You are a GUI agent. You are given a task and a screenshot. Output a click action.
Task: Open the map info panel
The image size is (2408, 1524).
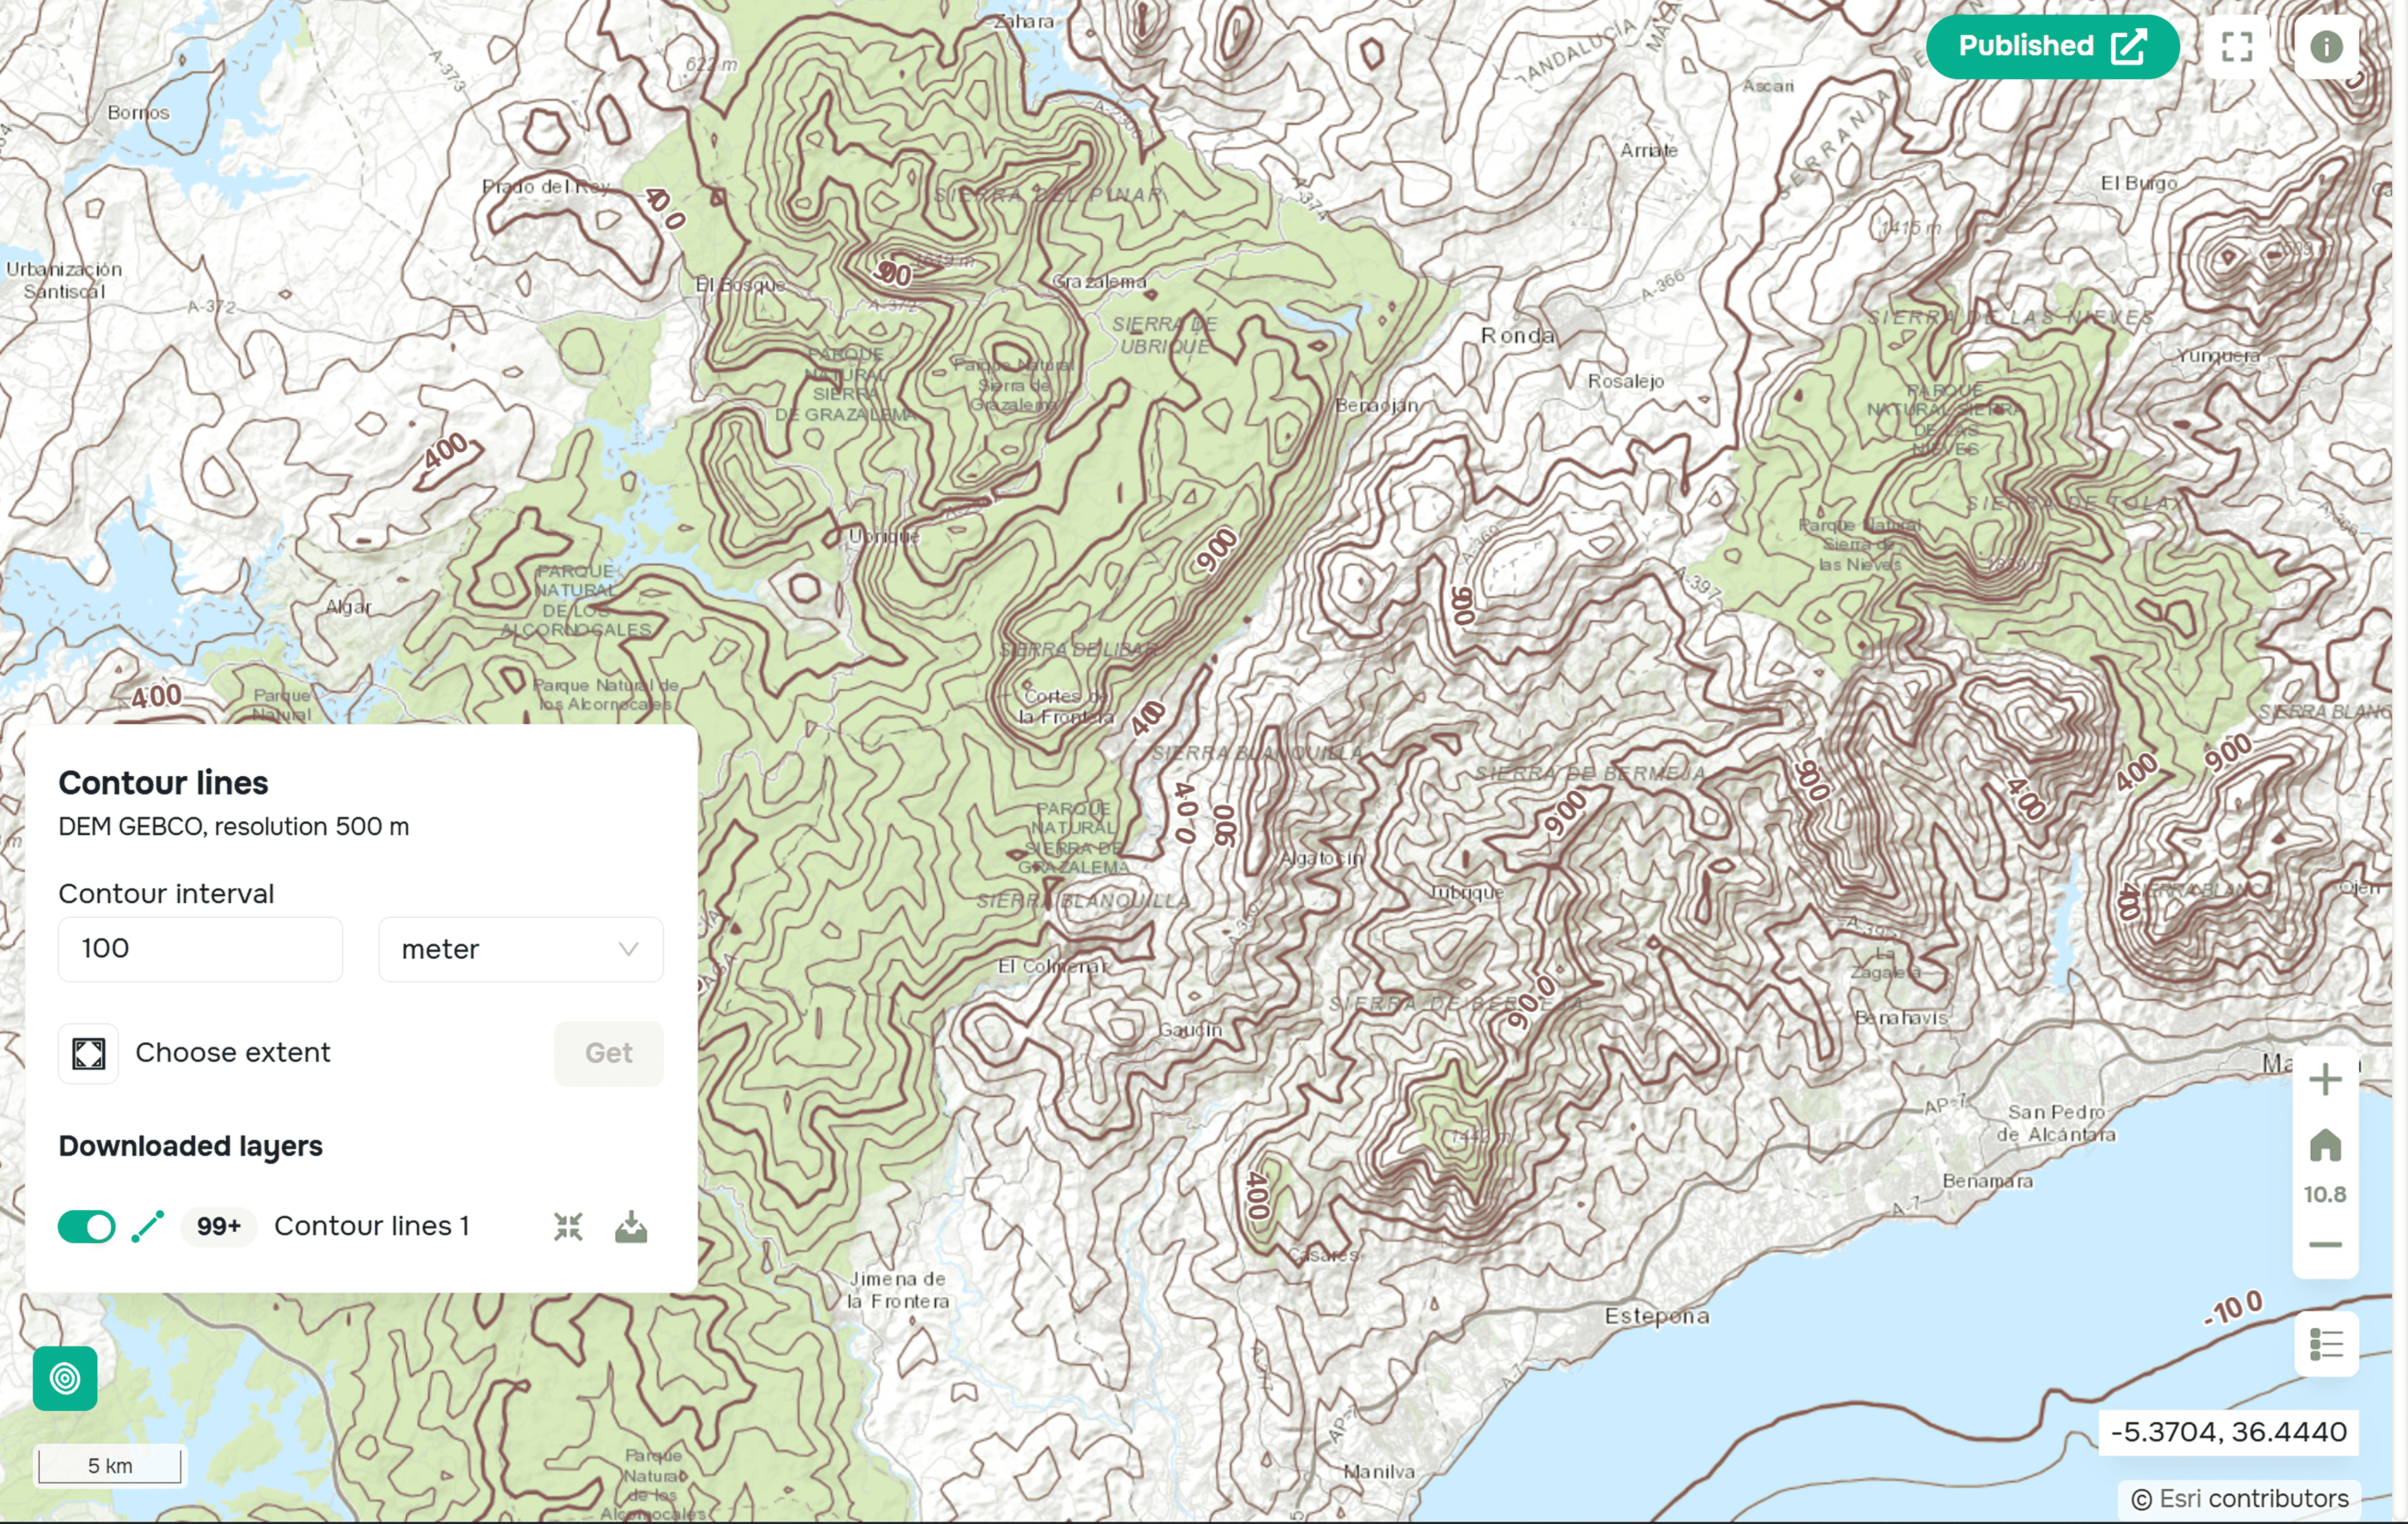click(2326, 46)
